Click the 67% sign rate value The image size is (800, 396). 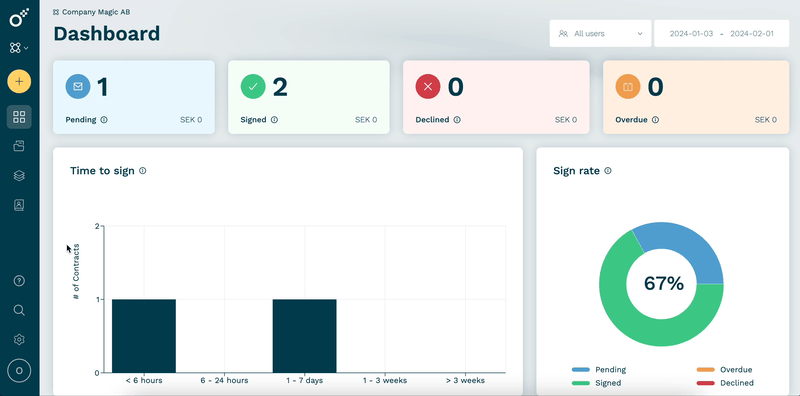pos(663,284)
